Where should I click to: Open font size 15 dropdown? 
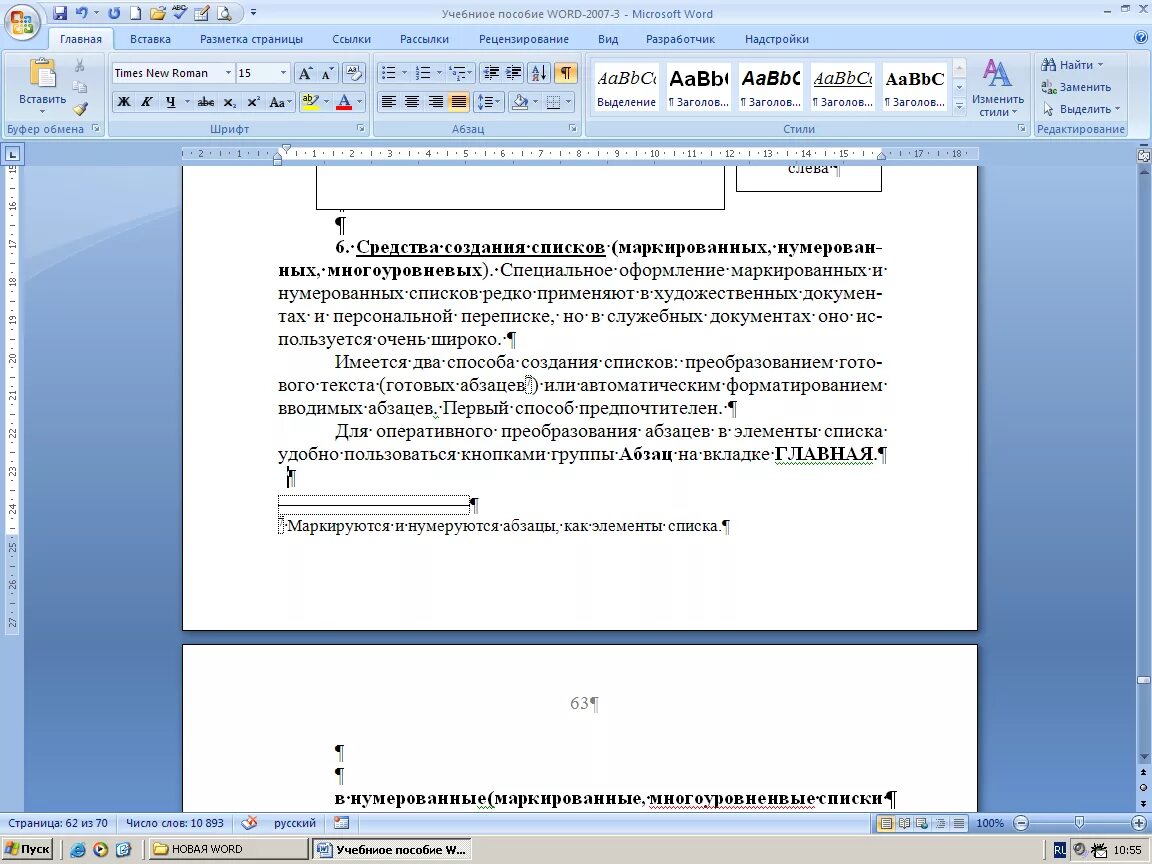[283, 73]
